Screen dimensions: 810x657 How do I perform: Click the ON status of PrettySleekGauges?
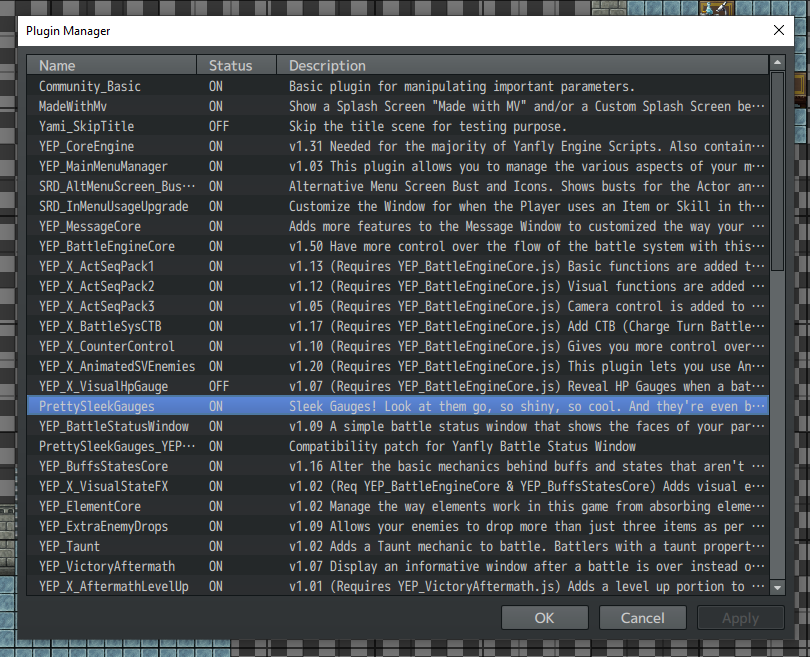click(x=216, y=406)
